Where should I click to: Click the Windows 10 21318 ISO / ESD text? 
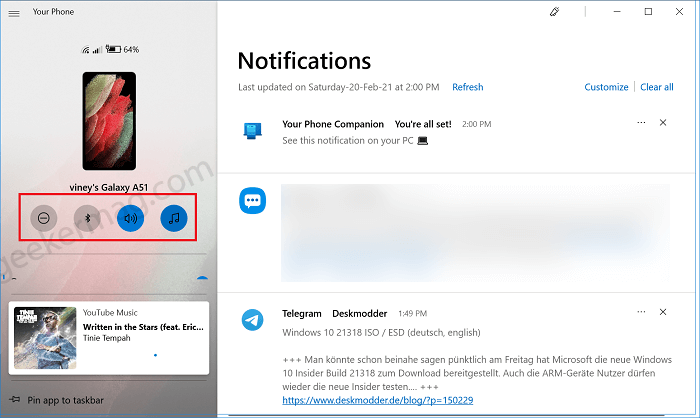pyautogui.click(x=381, y=333)
